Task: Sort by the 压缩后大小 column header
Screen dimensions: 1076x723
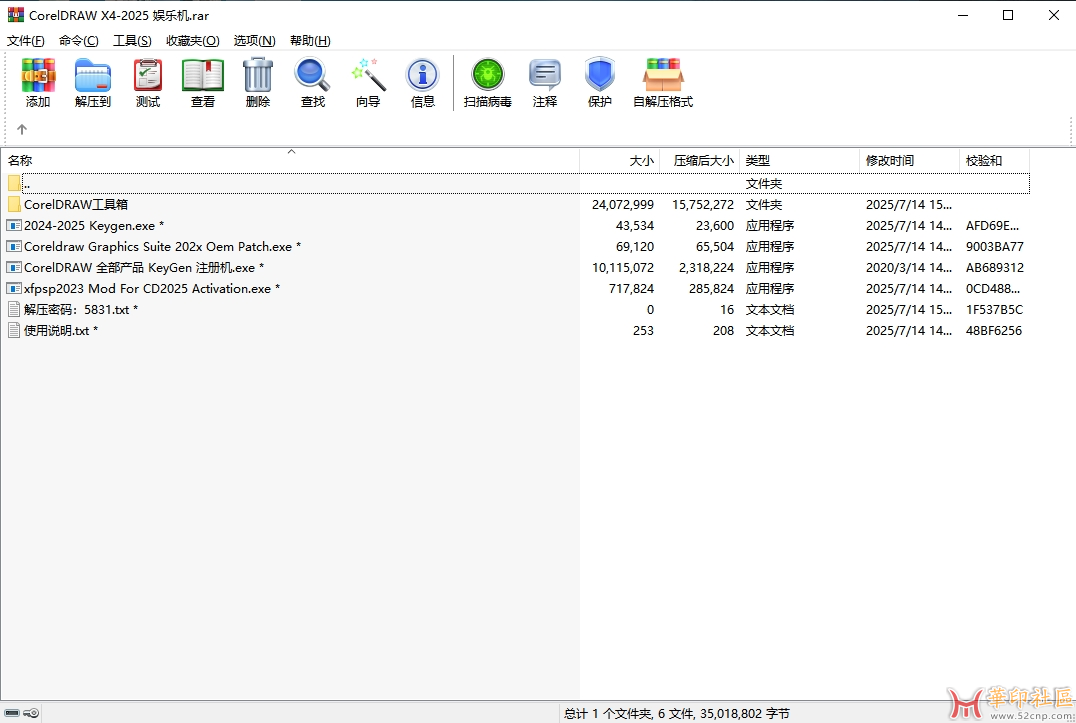Action: 699,161
